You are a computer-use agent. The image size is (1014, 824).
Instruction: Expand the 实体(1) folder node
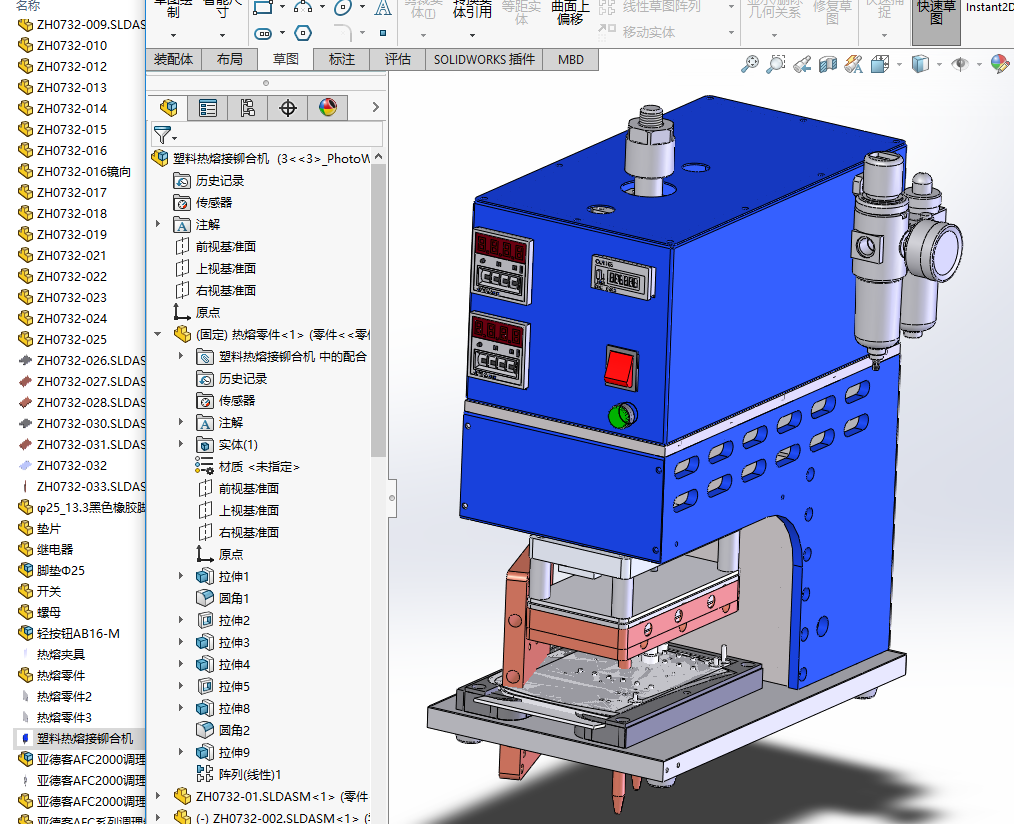(x=181, y=445)
